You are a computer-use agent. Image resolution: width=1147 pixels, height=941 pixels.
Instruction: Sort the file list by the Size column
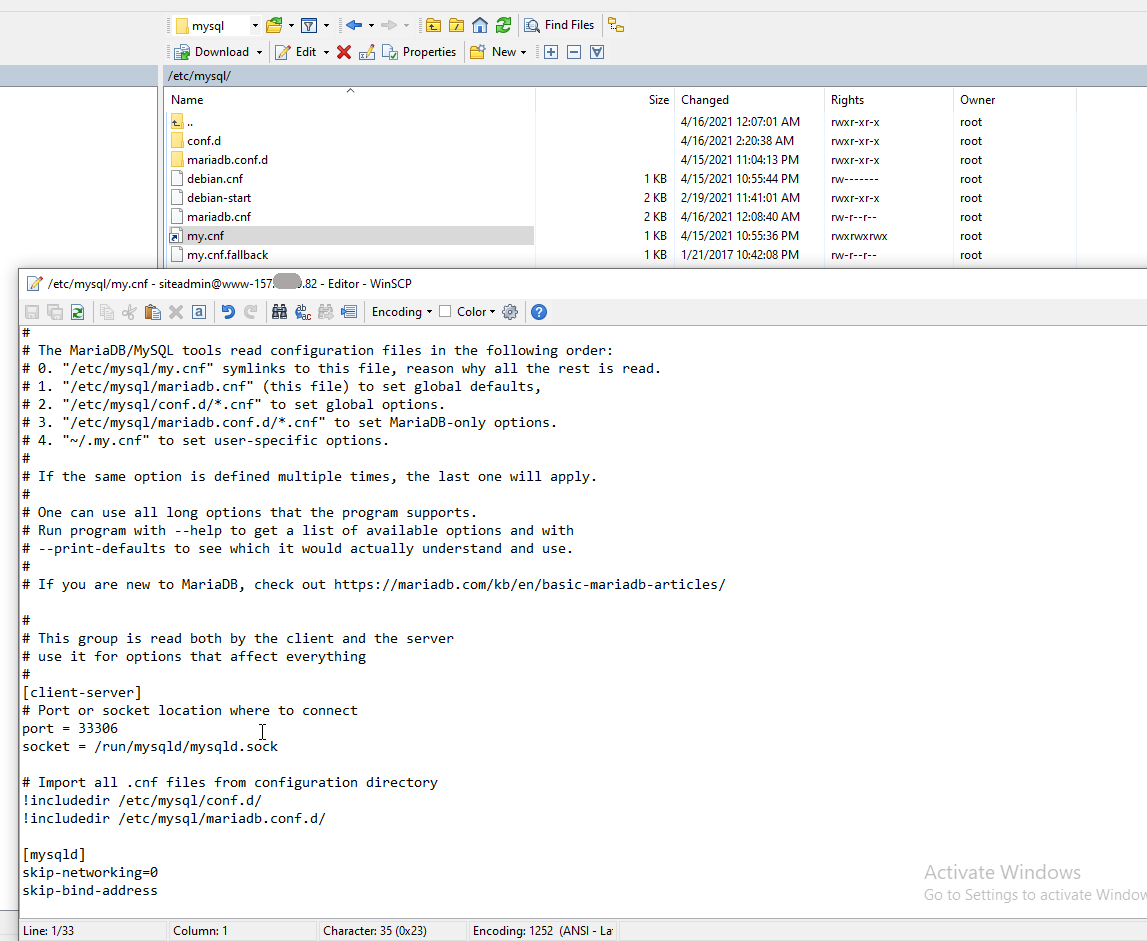click(605, 100)
